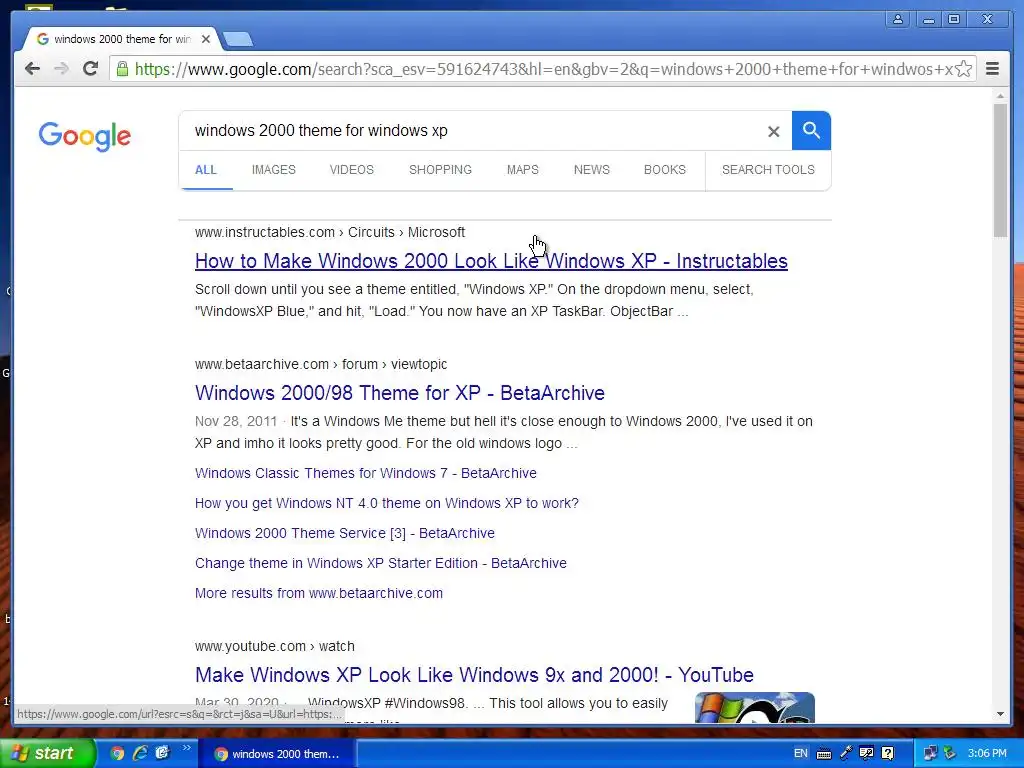
Task: Open 'Windows 2000 Theme Service [3]' link
Action: tap(345, 533)
